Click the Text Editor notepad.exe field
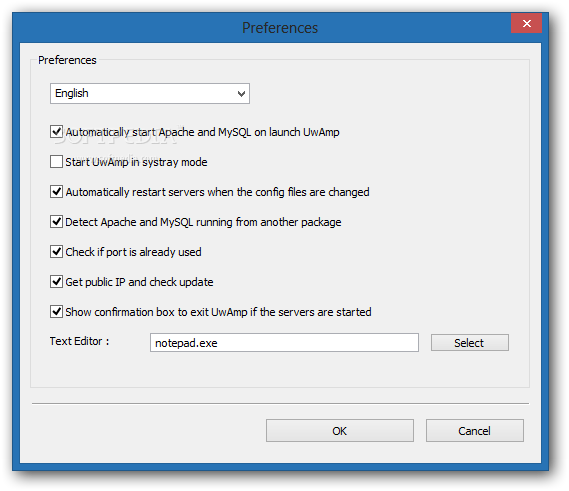 pyautogui.click(x=284, y=343)
